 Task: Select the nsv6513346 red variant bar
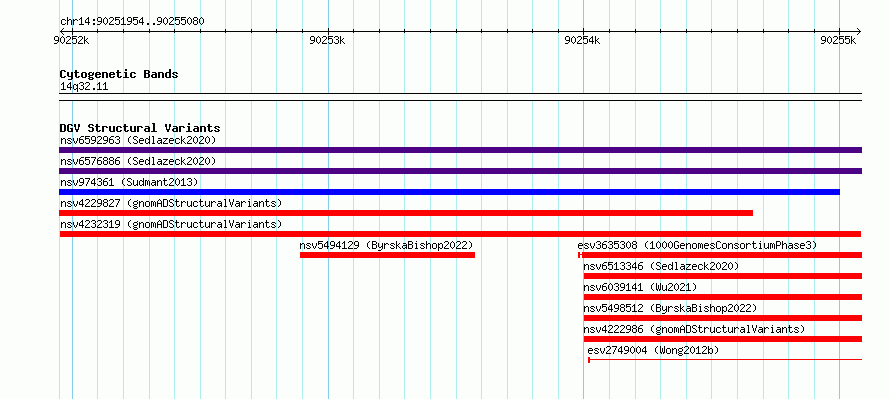click(723, 276)
